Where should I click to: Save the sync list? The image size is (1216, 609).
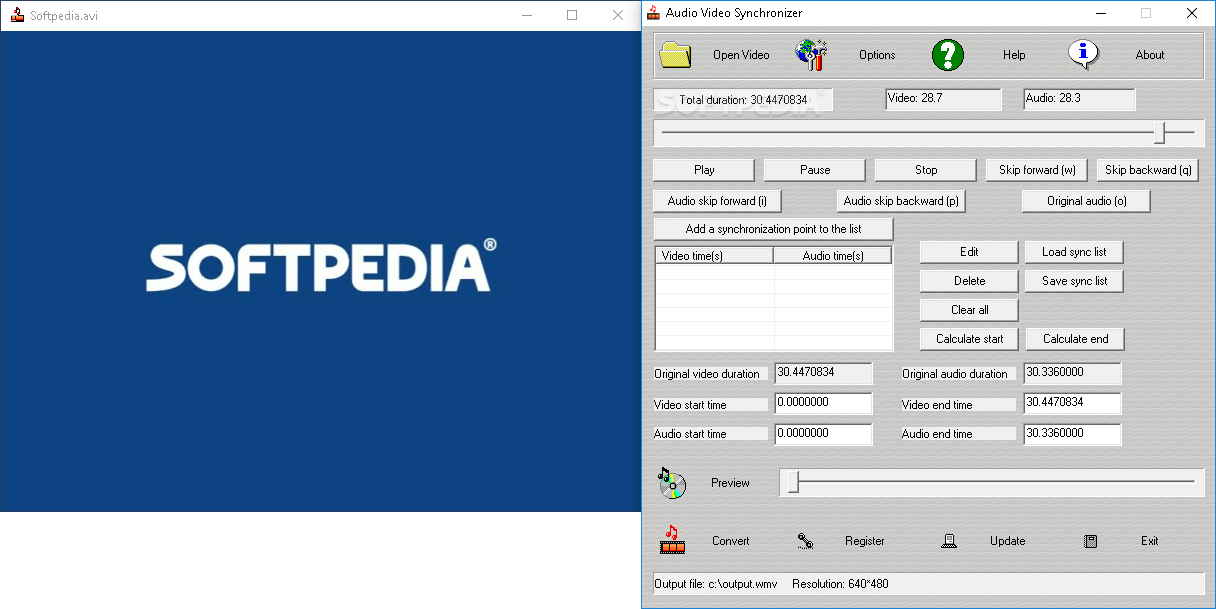coord(1074,280)
